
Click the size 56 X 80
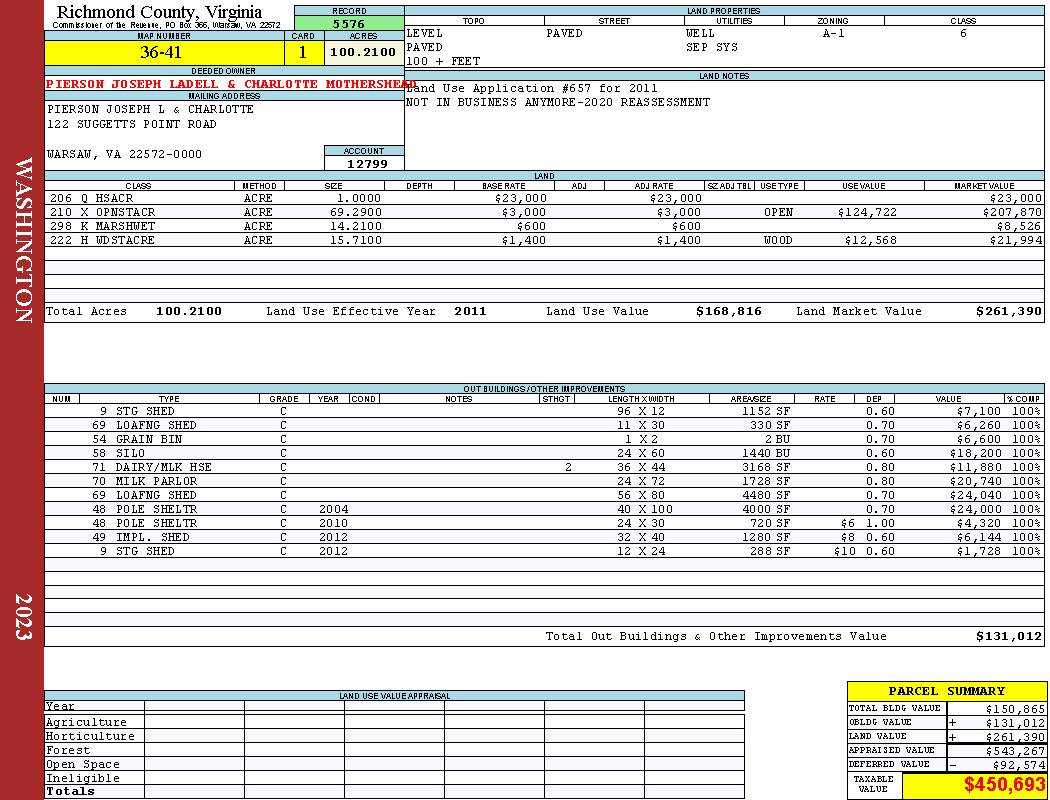pyautogui.click(x=641, y=495)
